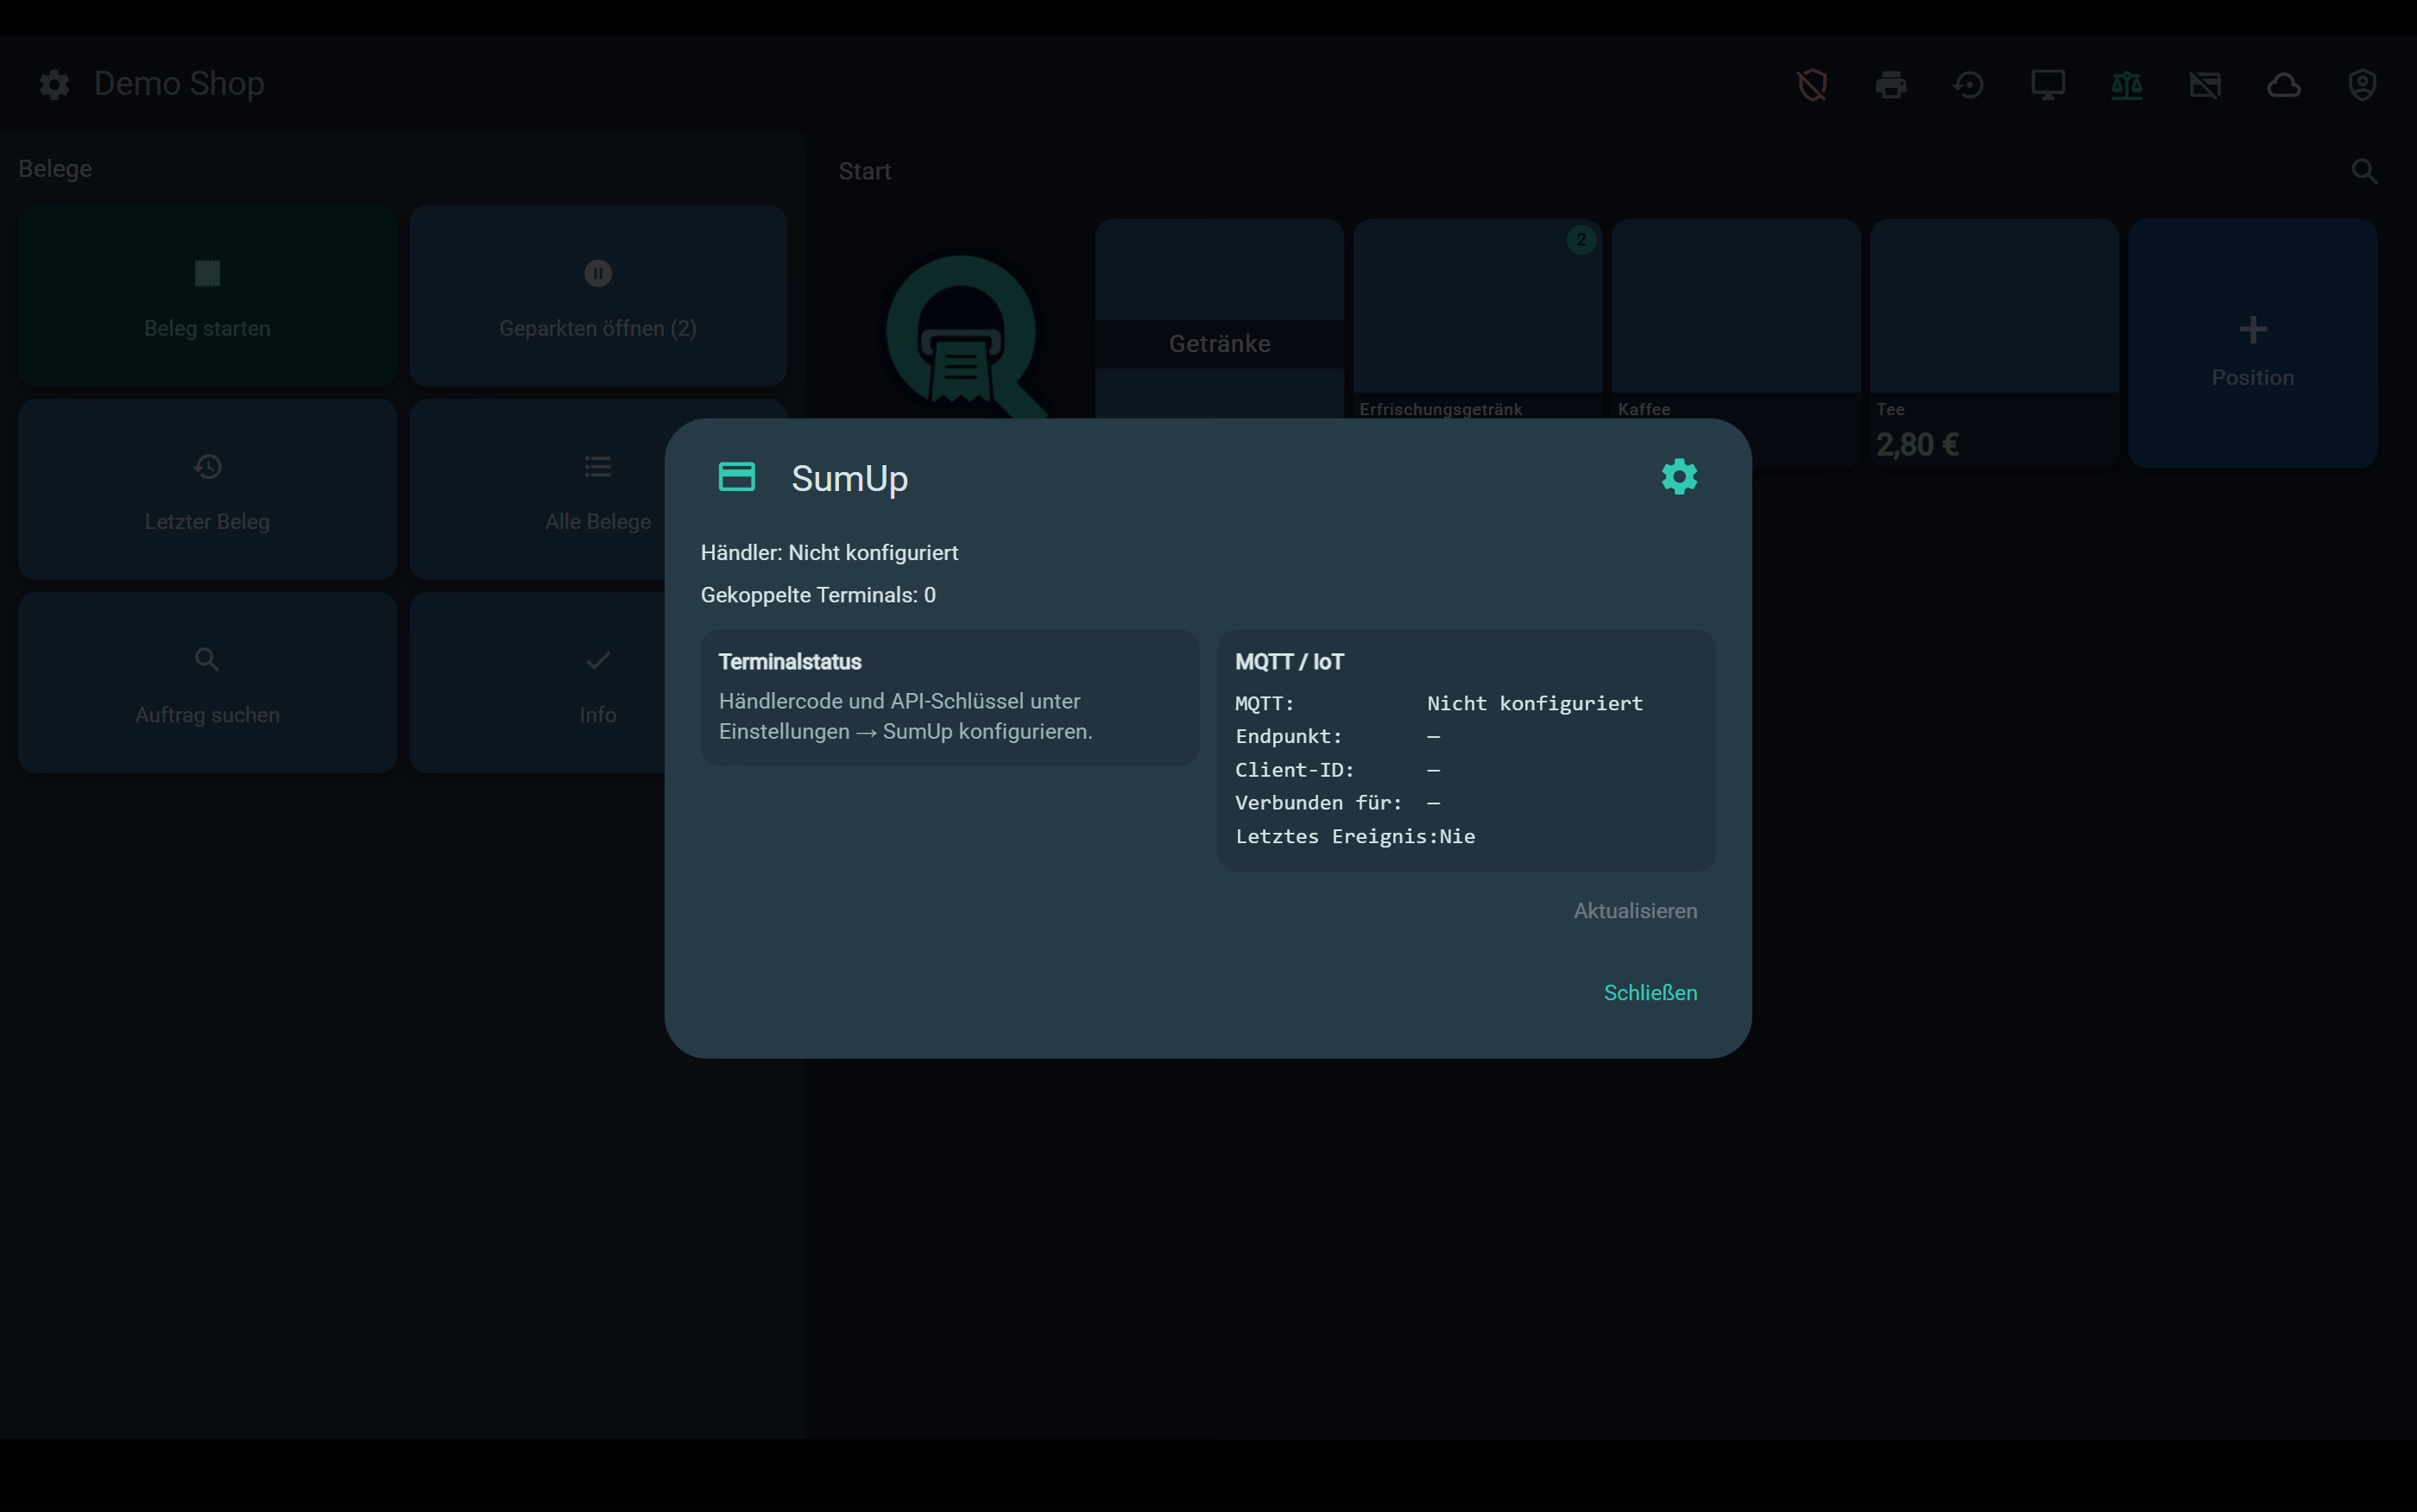This screenshot has width=2417, height=1512.
Task: Open the crossed-out card terminal icon
Action: click(x=2205, y=85)
